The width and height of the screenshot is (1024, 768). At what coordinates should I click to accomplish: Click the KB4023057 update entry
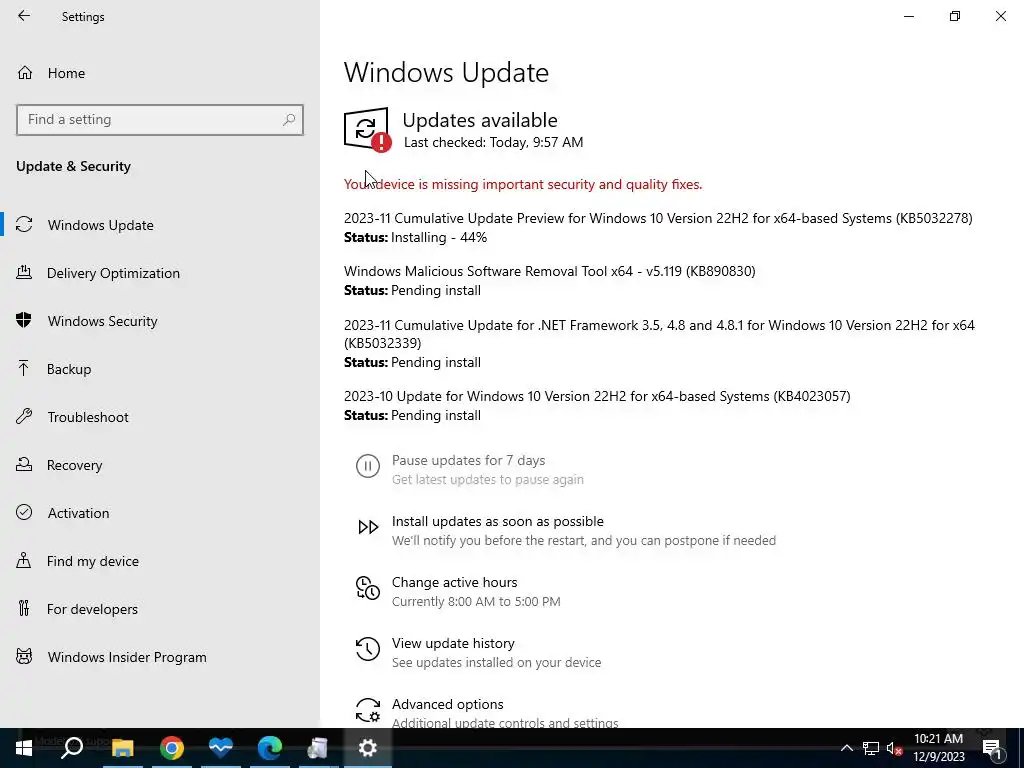tap(597, 396)
